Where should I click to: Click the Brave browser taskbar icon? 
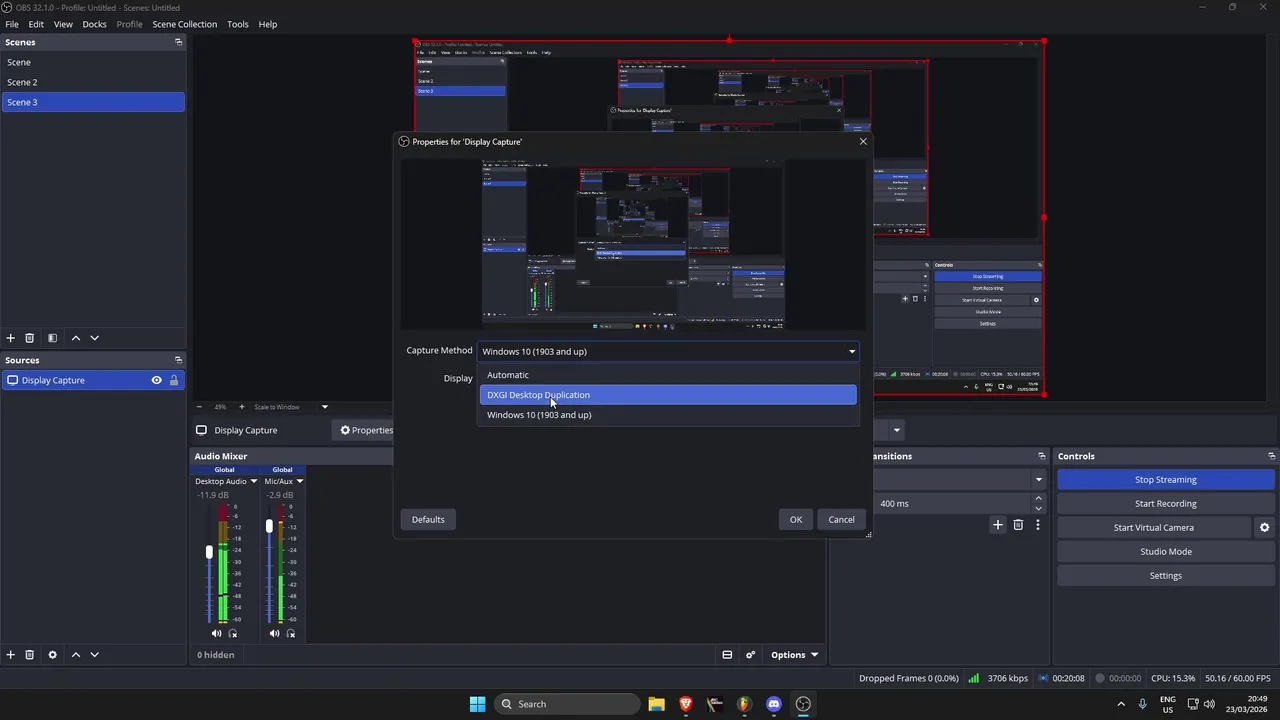tap(685, 704)
